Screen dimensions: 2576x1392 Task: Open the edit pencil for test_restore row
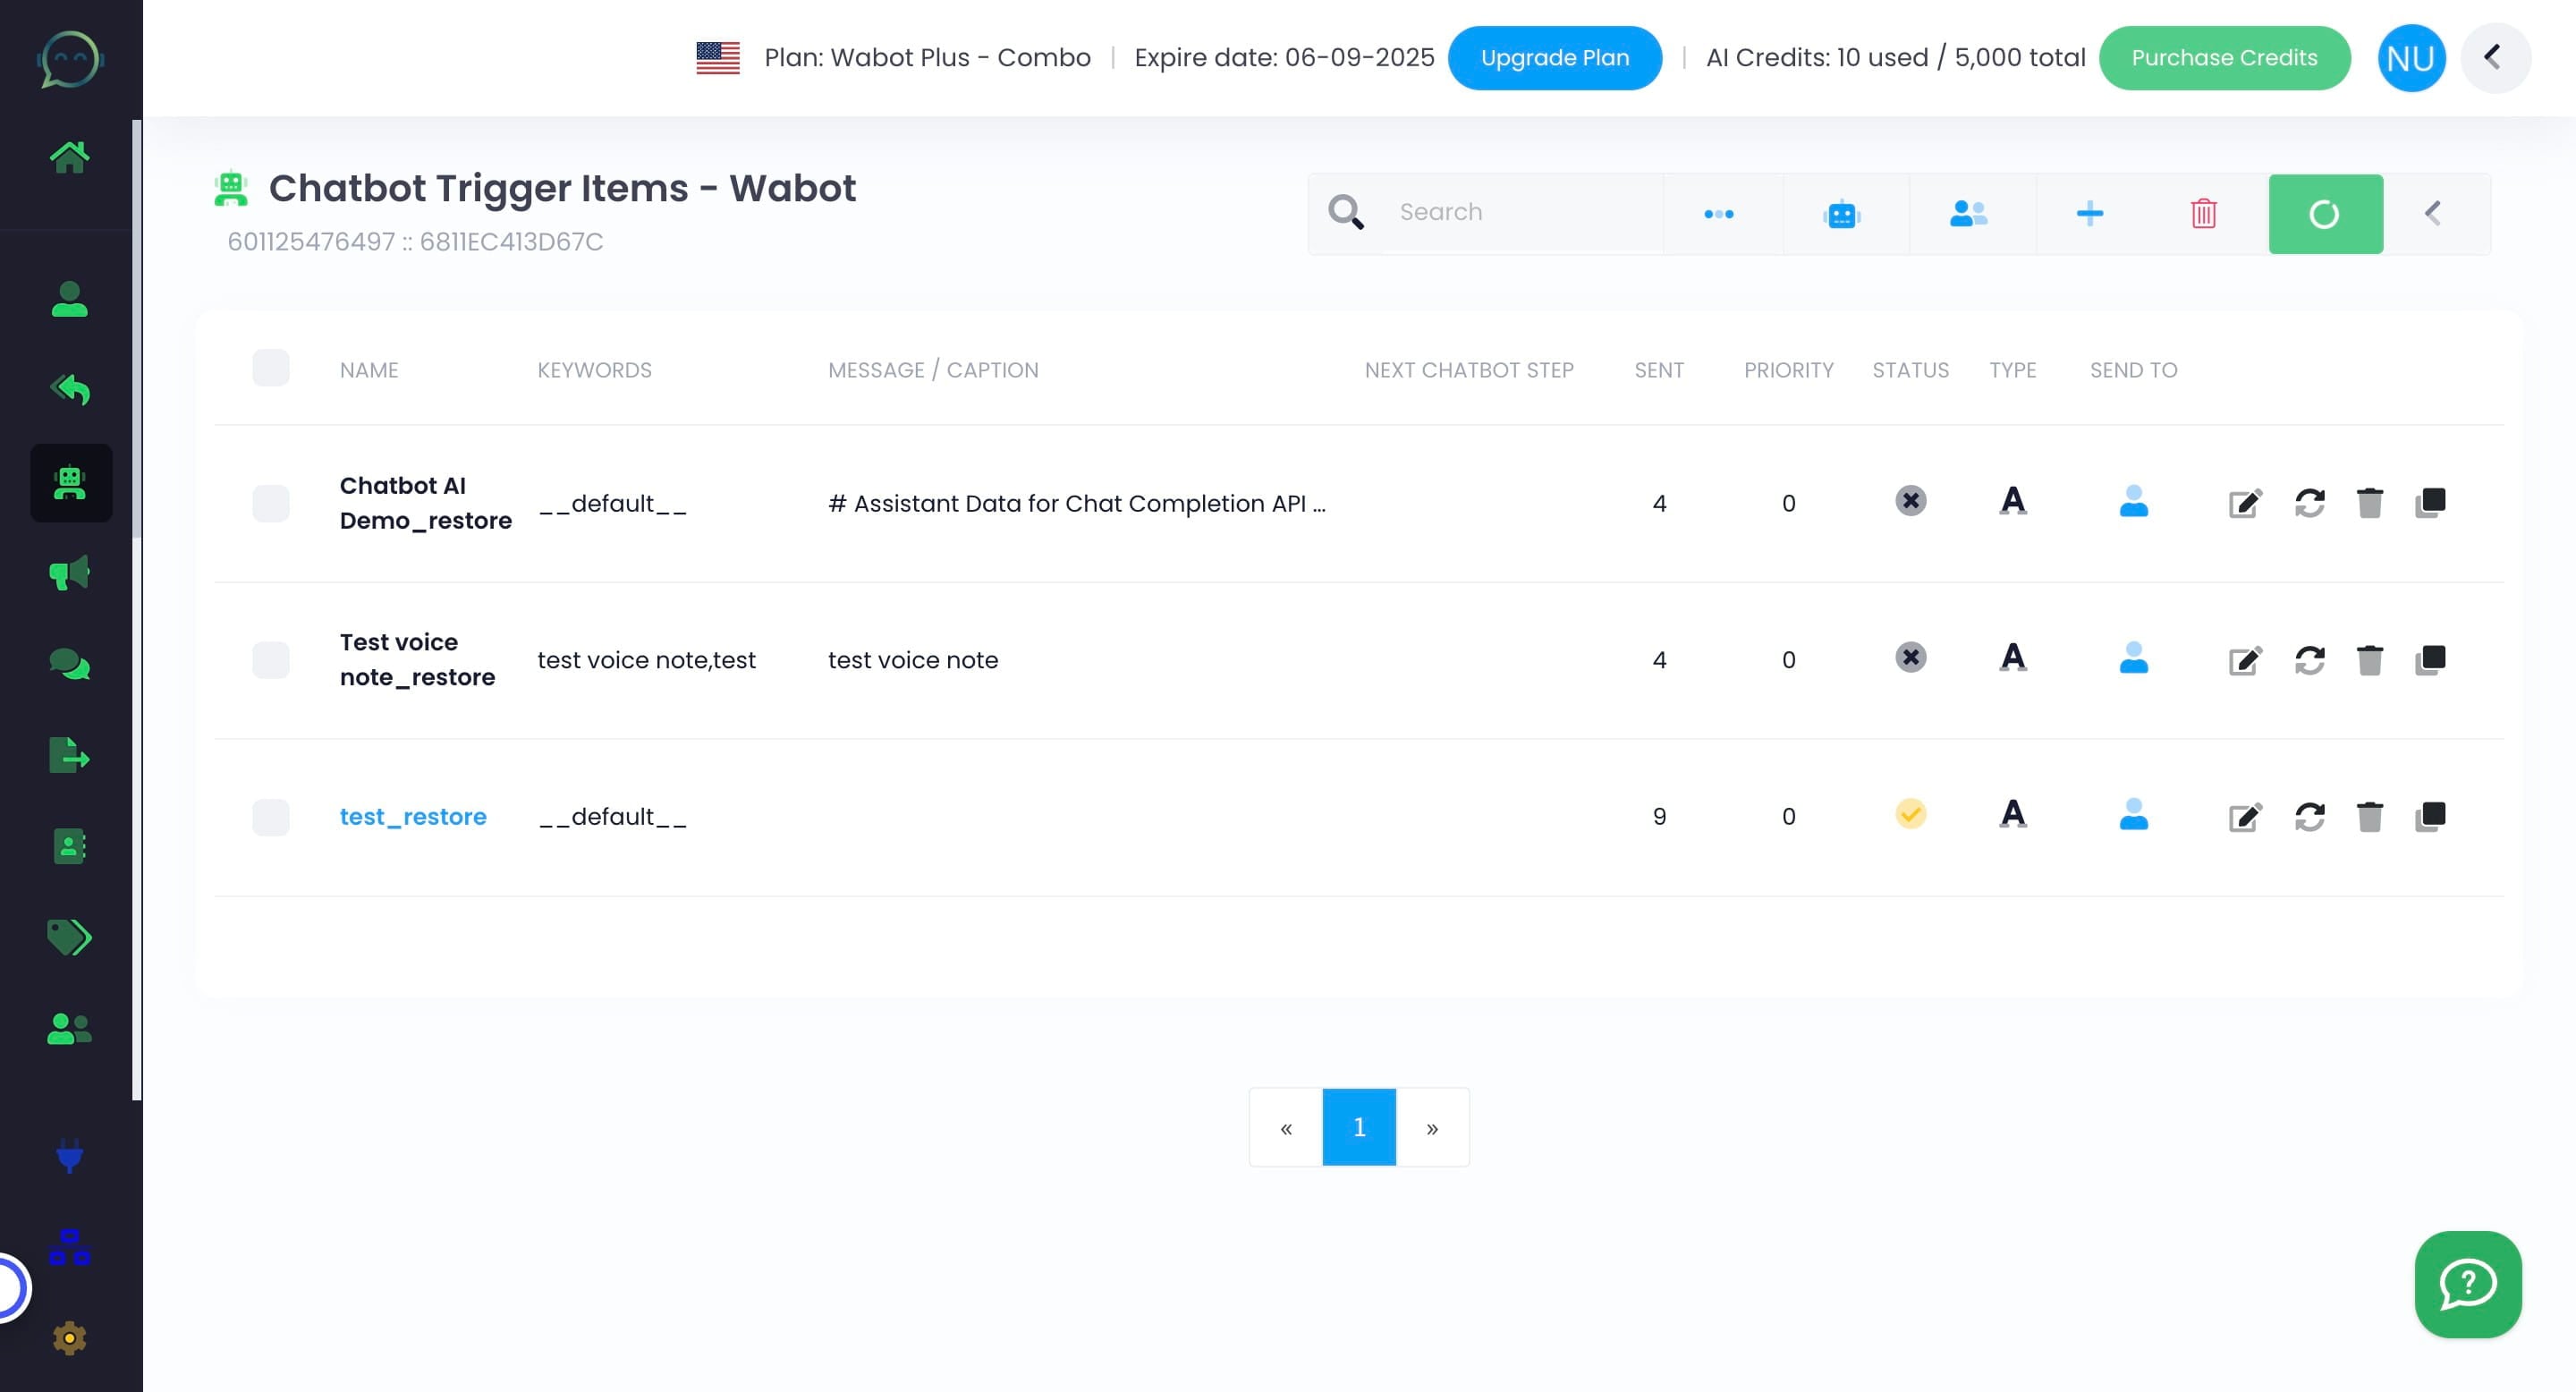(2245, 817)
